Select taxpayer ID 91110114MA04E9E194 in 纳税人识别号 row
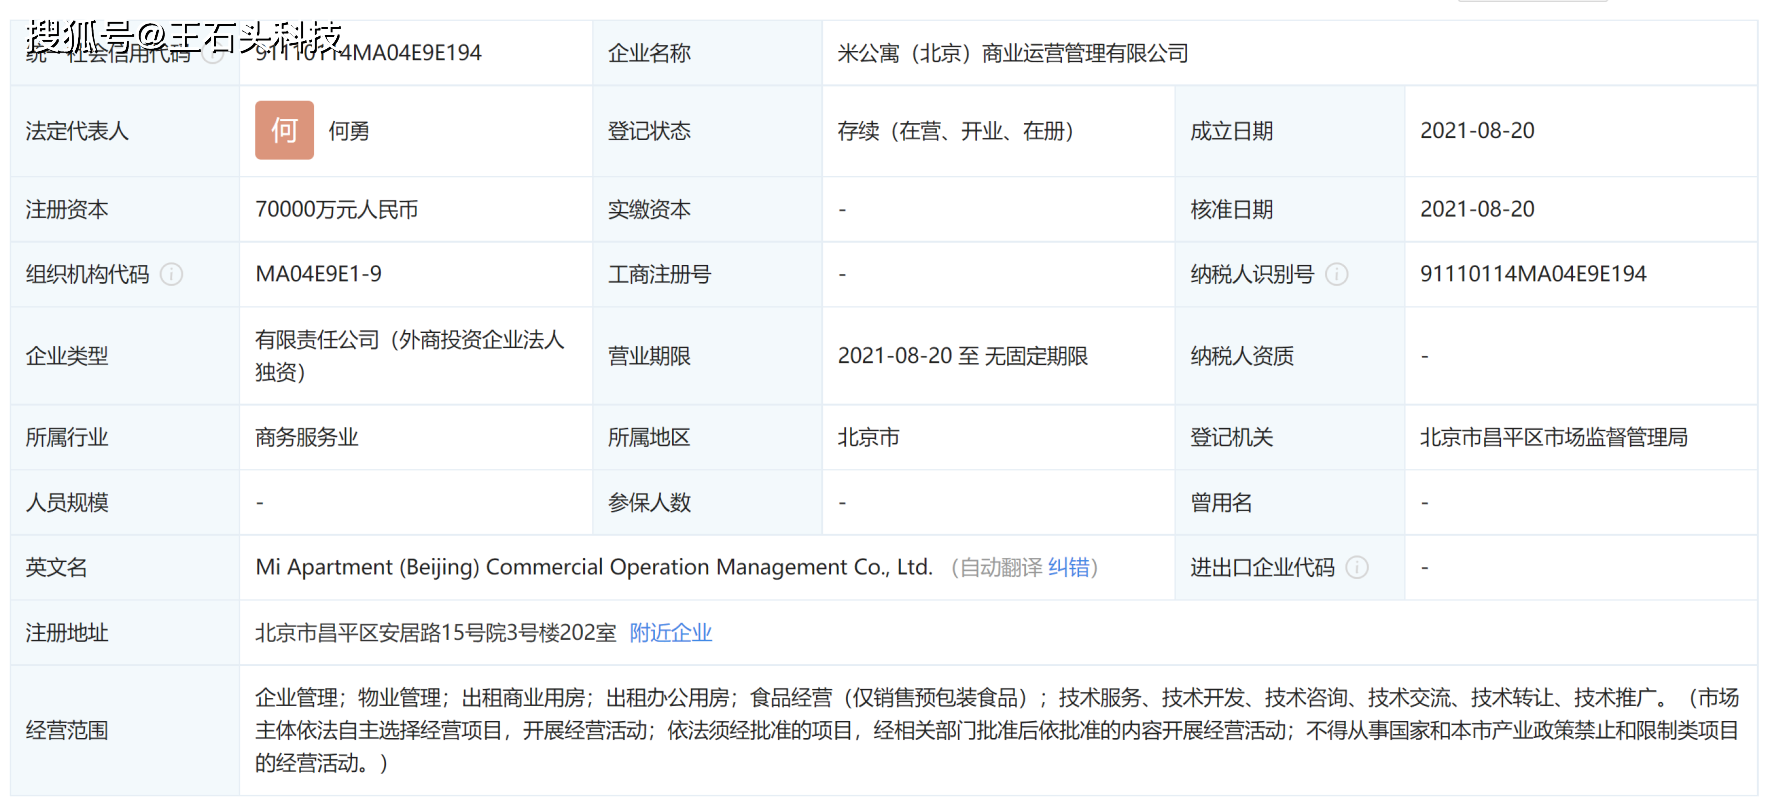Screen dimensions: 1768x808 pyautogui.click(x=1533, y=274)
